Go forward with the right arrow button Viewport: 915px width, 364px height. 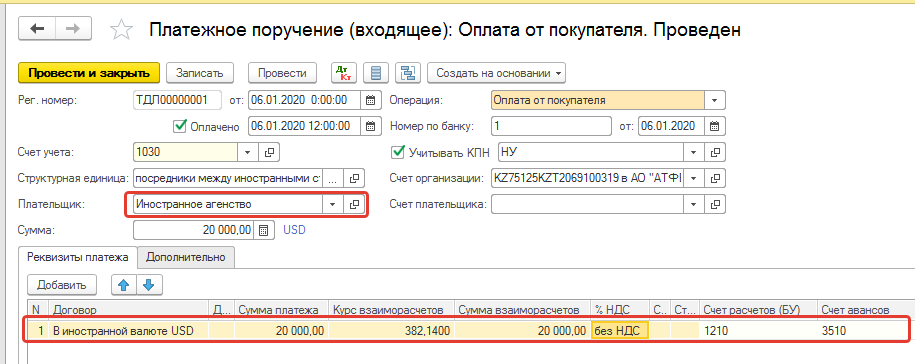(x=73, y=29)
